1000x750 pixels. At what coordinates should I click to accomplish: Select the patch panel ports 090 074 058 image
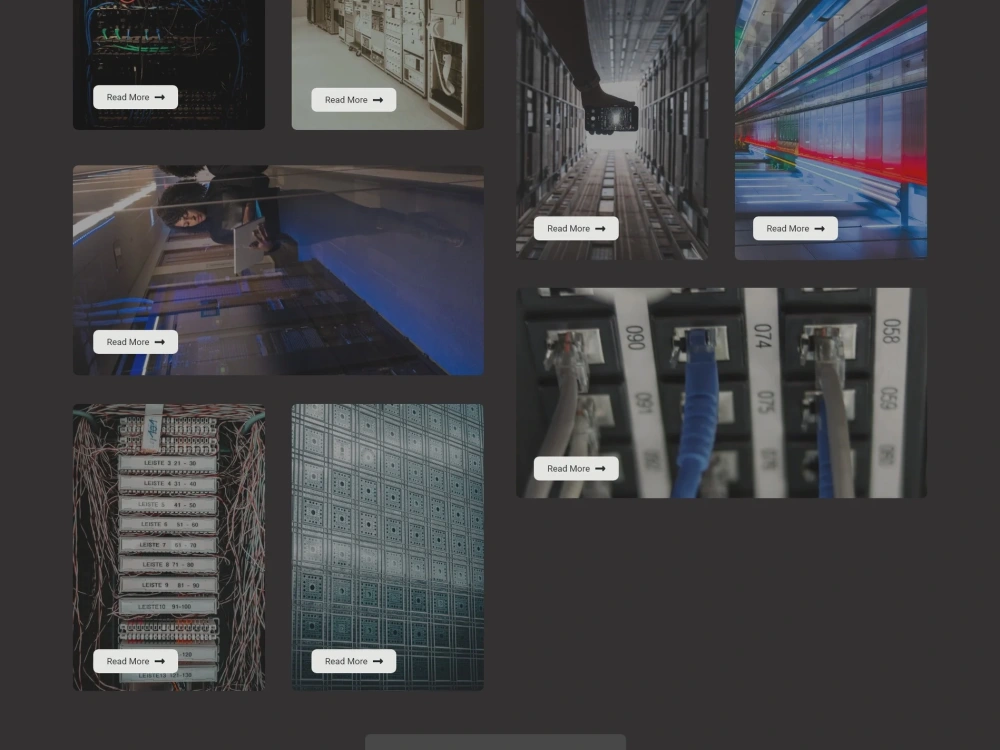[721, 392]
